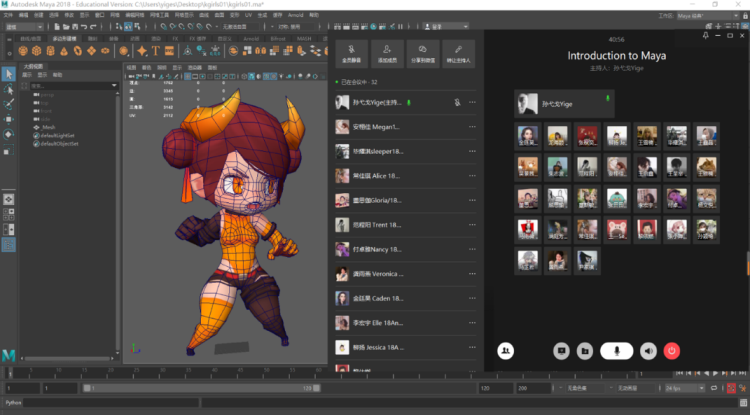Toggle auto keyframe red button
Image resolution: width=750 pixels, height=415 pixels.
pyautogui.click(x=731, y=388)
